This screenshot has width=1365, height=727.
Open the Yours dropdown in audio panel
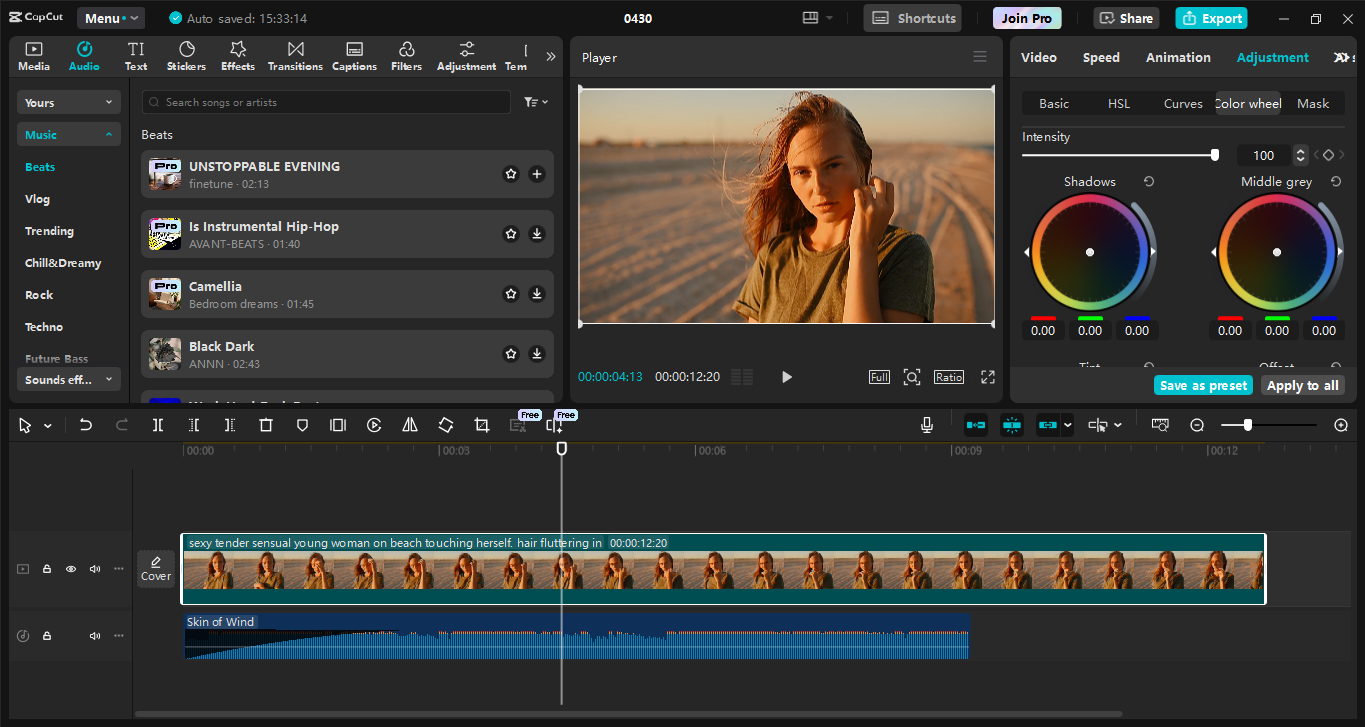pyautogui.click(x=68, y=102)
